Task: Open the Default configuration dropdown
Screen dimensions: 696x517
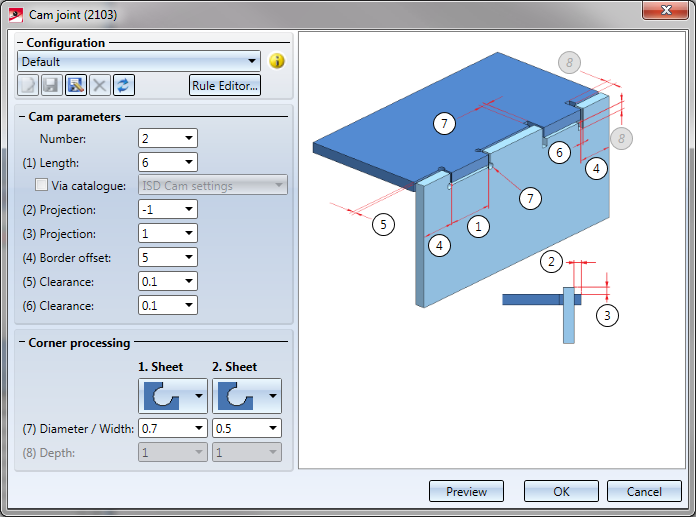Action: [139, 61]
